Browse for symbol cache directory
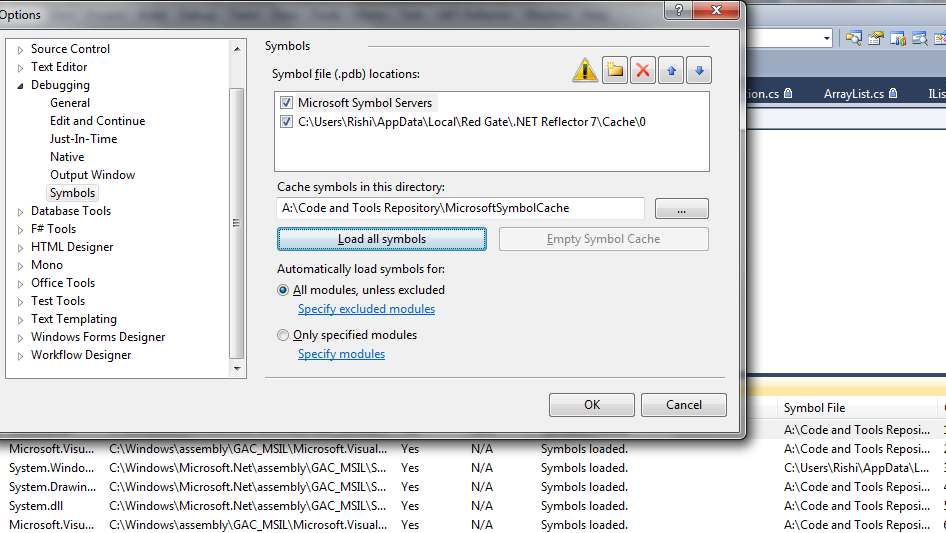Image resolution: width=946 pixels, height=533 pixels. point(682,209)
